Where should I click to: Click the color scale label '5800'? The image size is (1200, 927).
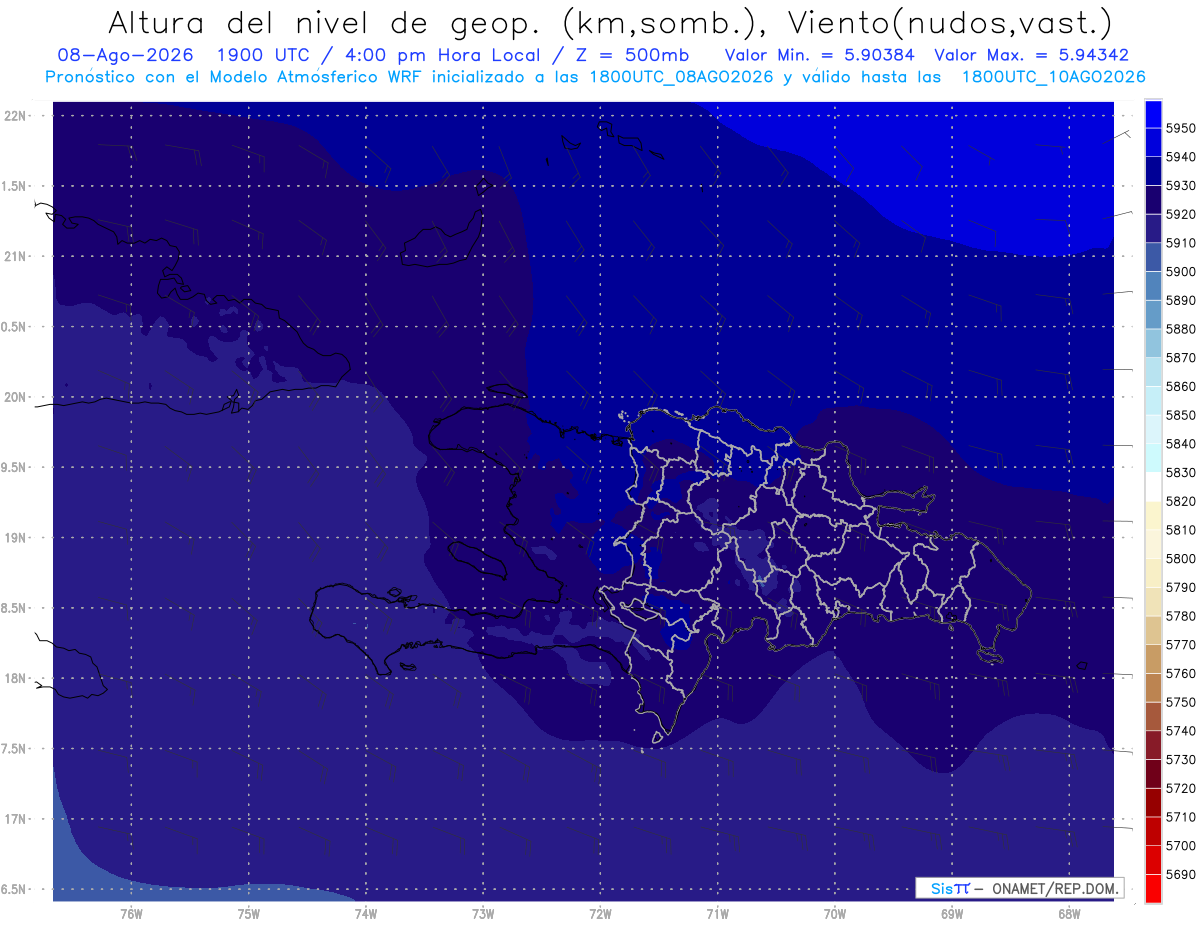pos(1181,559)
